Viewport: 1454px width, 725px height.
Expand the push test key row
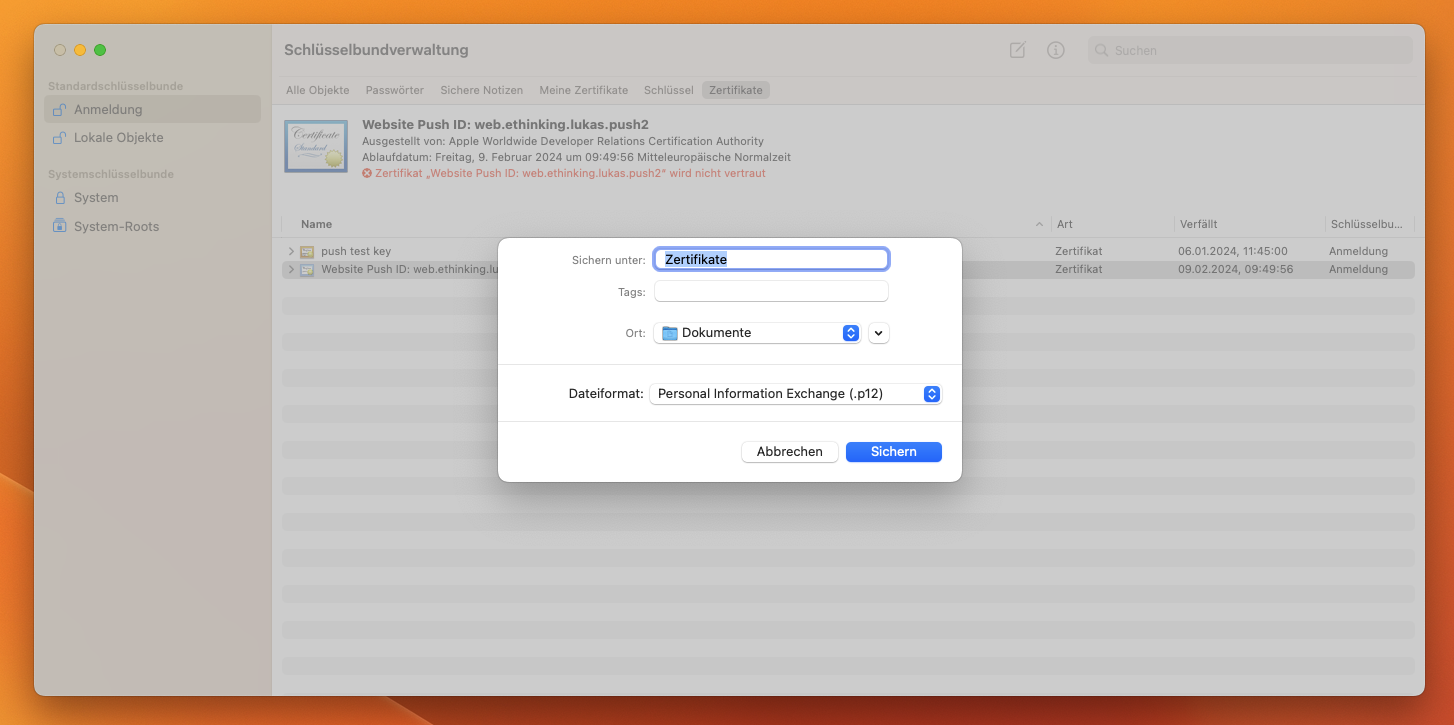click(x=291, y=252)
